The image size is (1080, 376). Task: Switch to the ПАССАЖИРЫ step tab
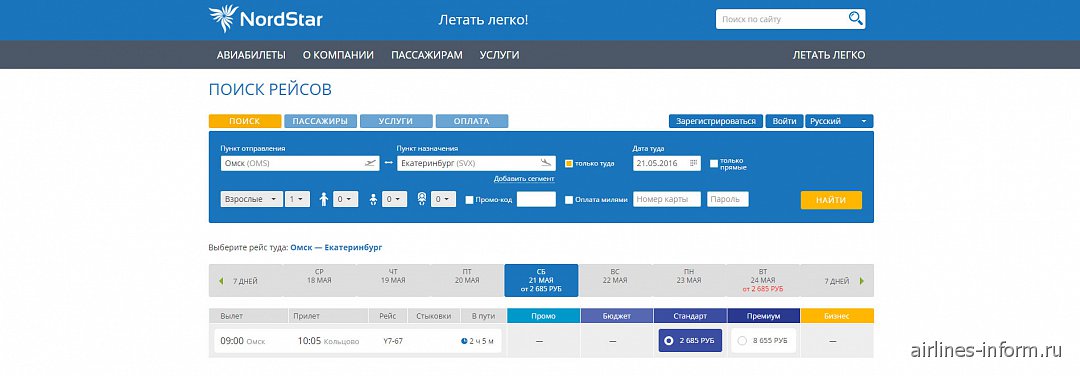320,121
